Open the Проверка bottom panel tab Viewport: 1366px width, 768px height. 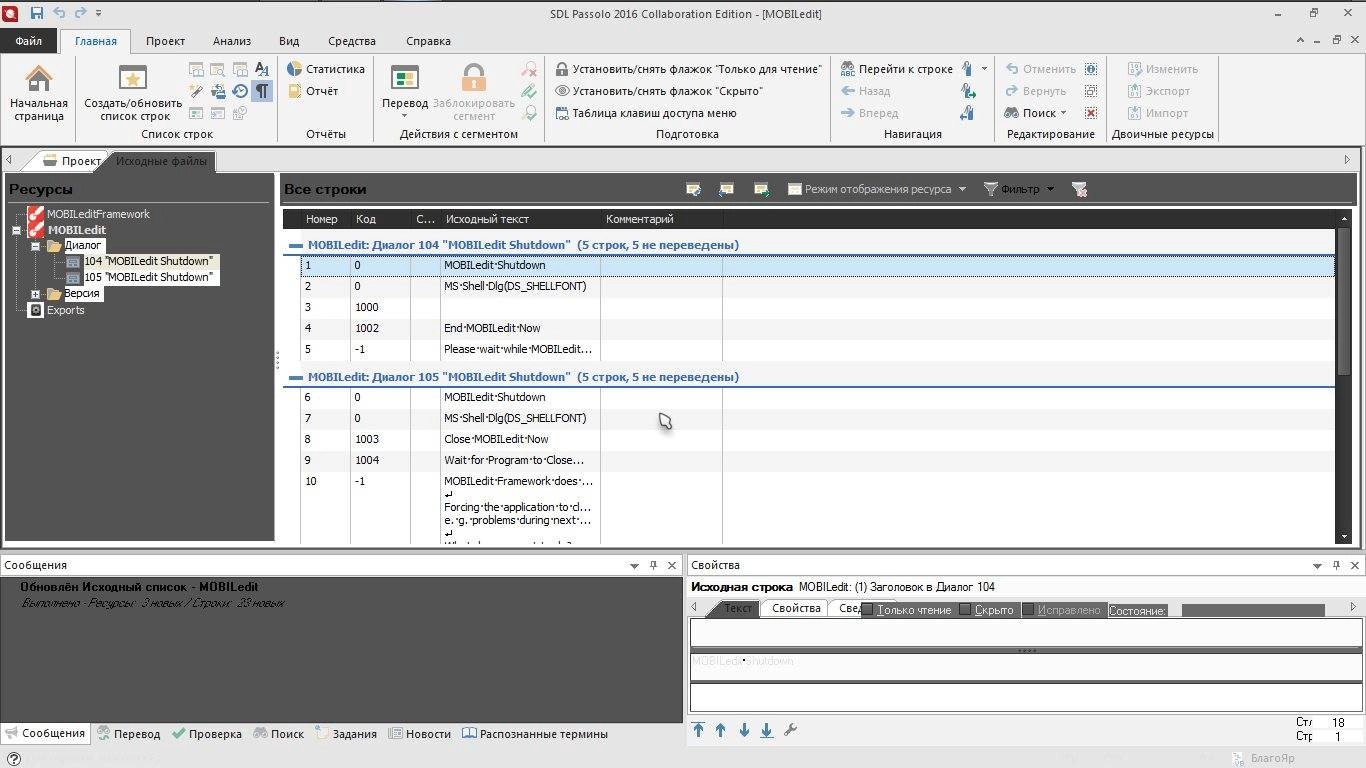(207, 734)
